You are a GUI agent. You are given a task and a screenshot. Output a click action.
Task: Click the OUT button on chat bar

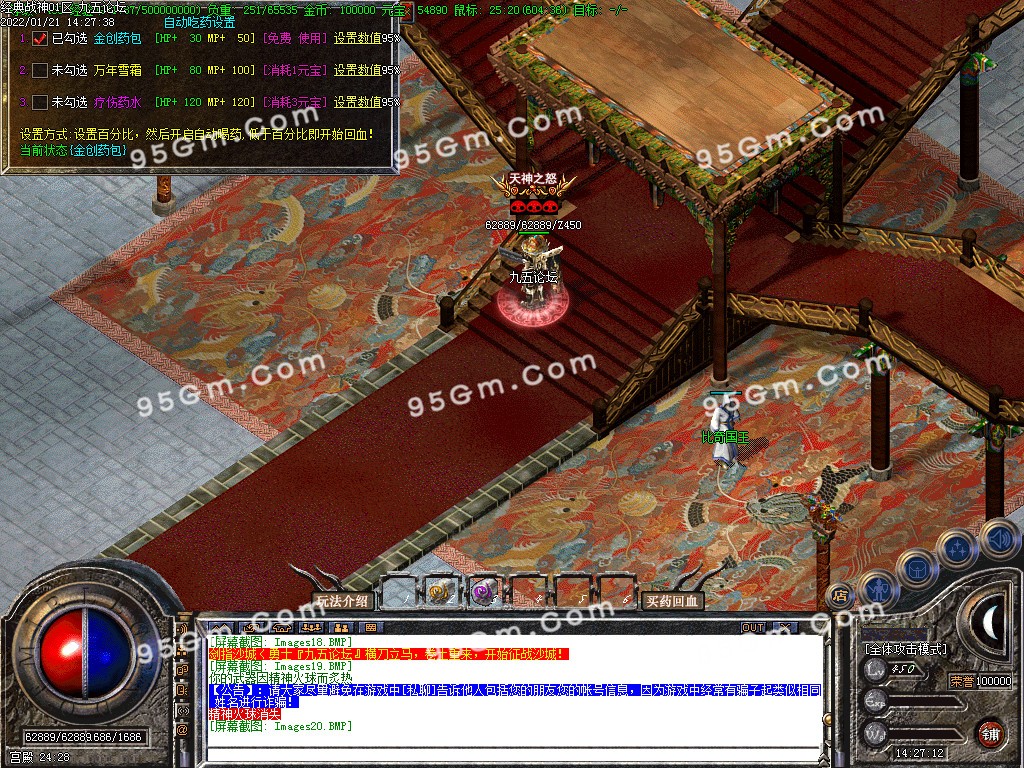coord(753,627)
